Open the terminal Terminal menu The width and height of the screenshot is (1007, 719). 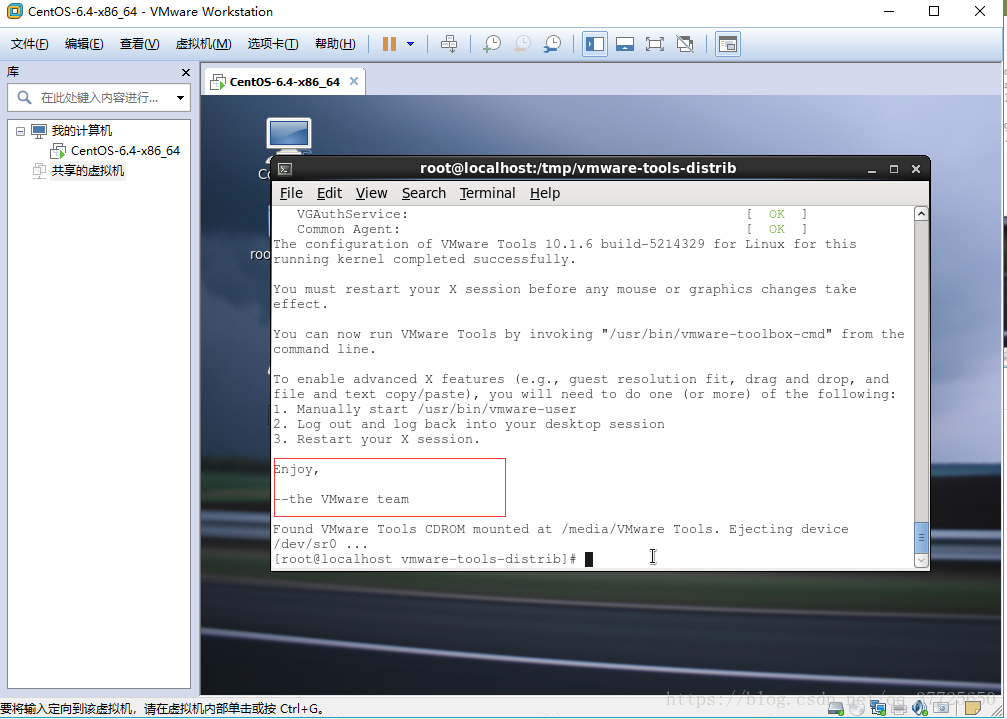pyautogui.click(x=487, y=193)
